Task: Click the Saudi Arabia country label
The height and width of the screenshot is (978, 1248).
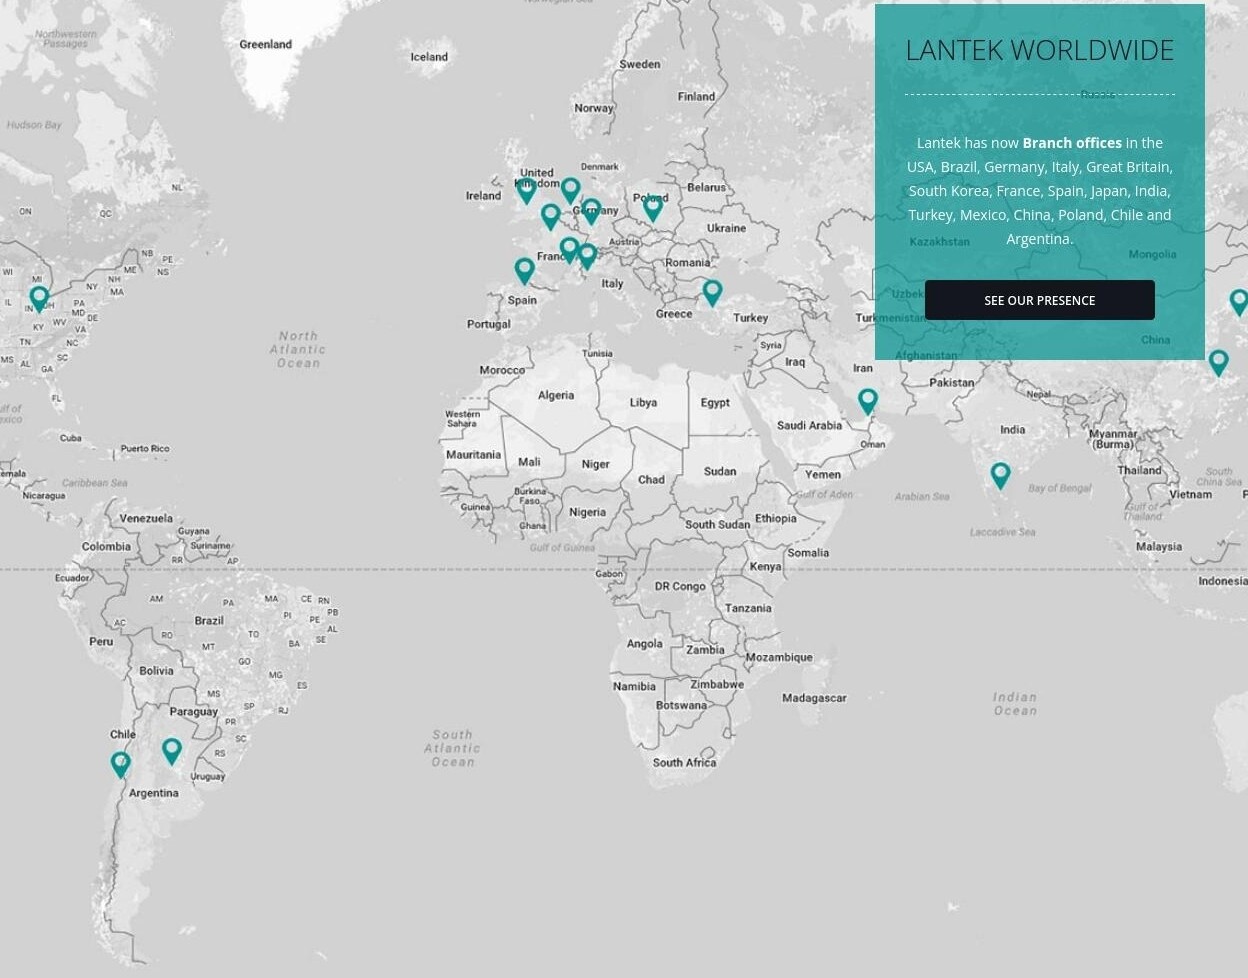Action: 810,425
